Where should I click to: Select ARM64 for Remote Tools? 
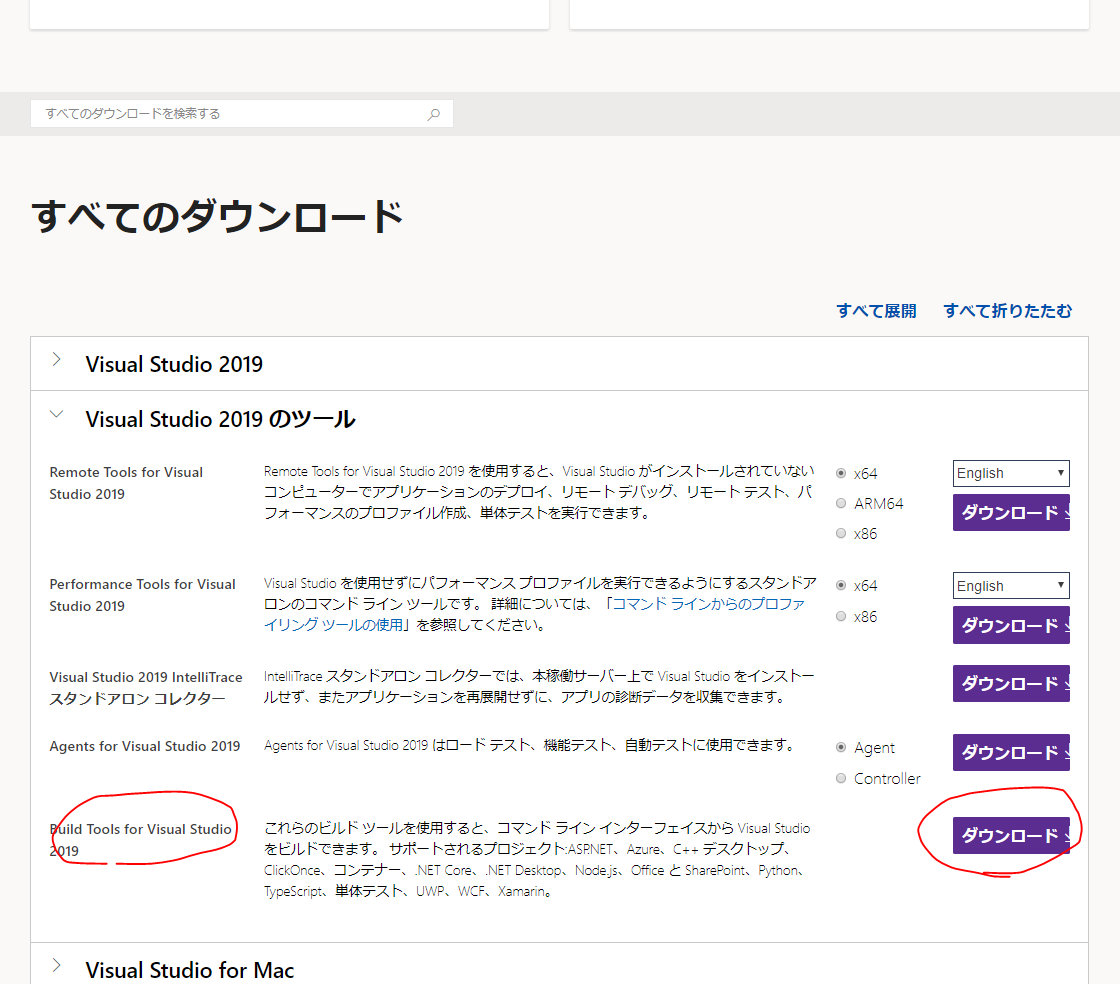point(841,503)
